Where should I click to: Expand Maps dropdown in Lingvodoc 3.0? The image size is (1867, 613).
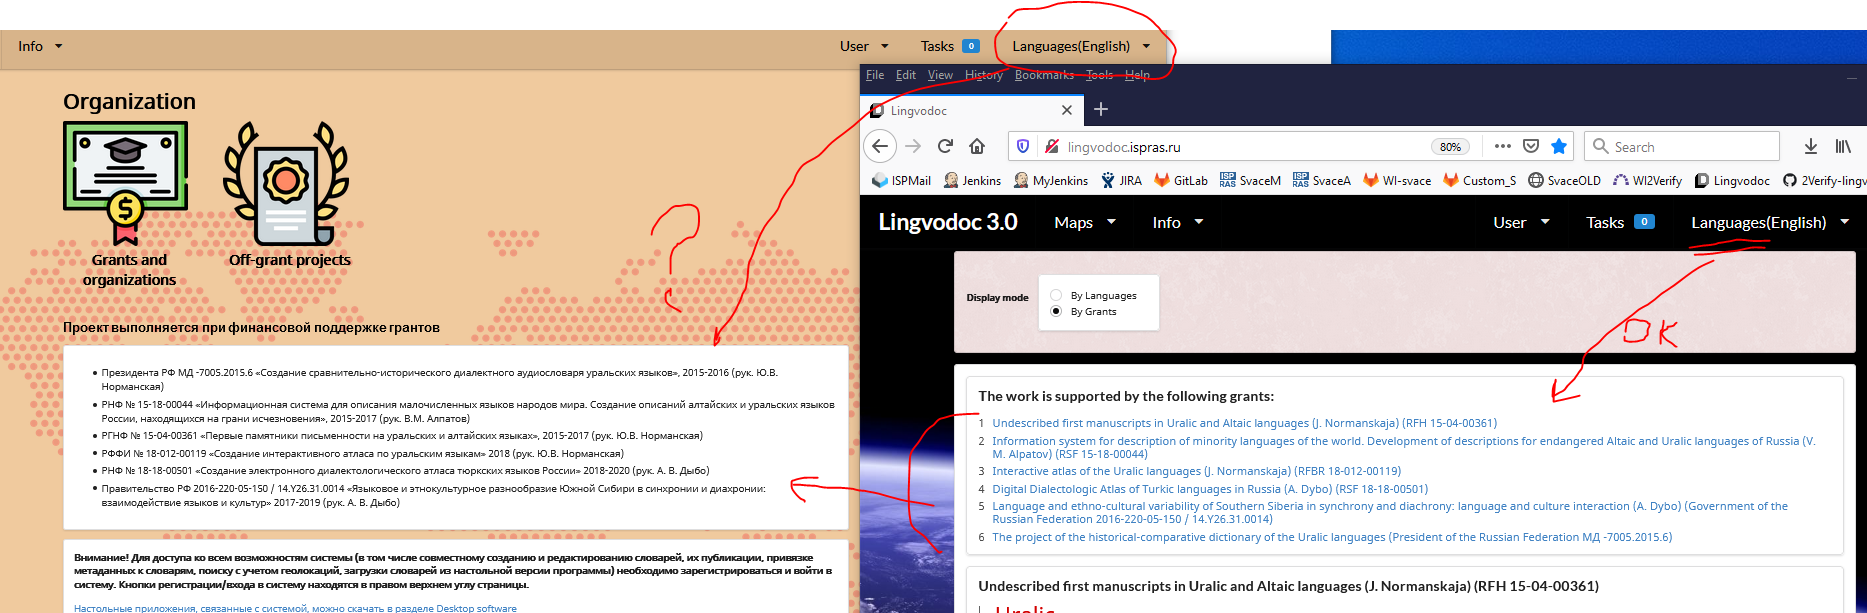(x=1084, y=222)
